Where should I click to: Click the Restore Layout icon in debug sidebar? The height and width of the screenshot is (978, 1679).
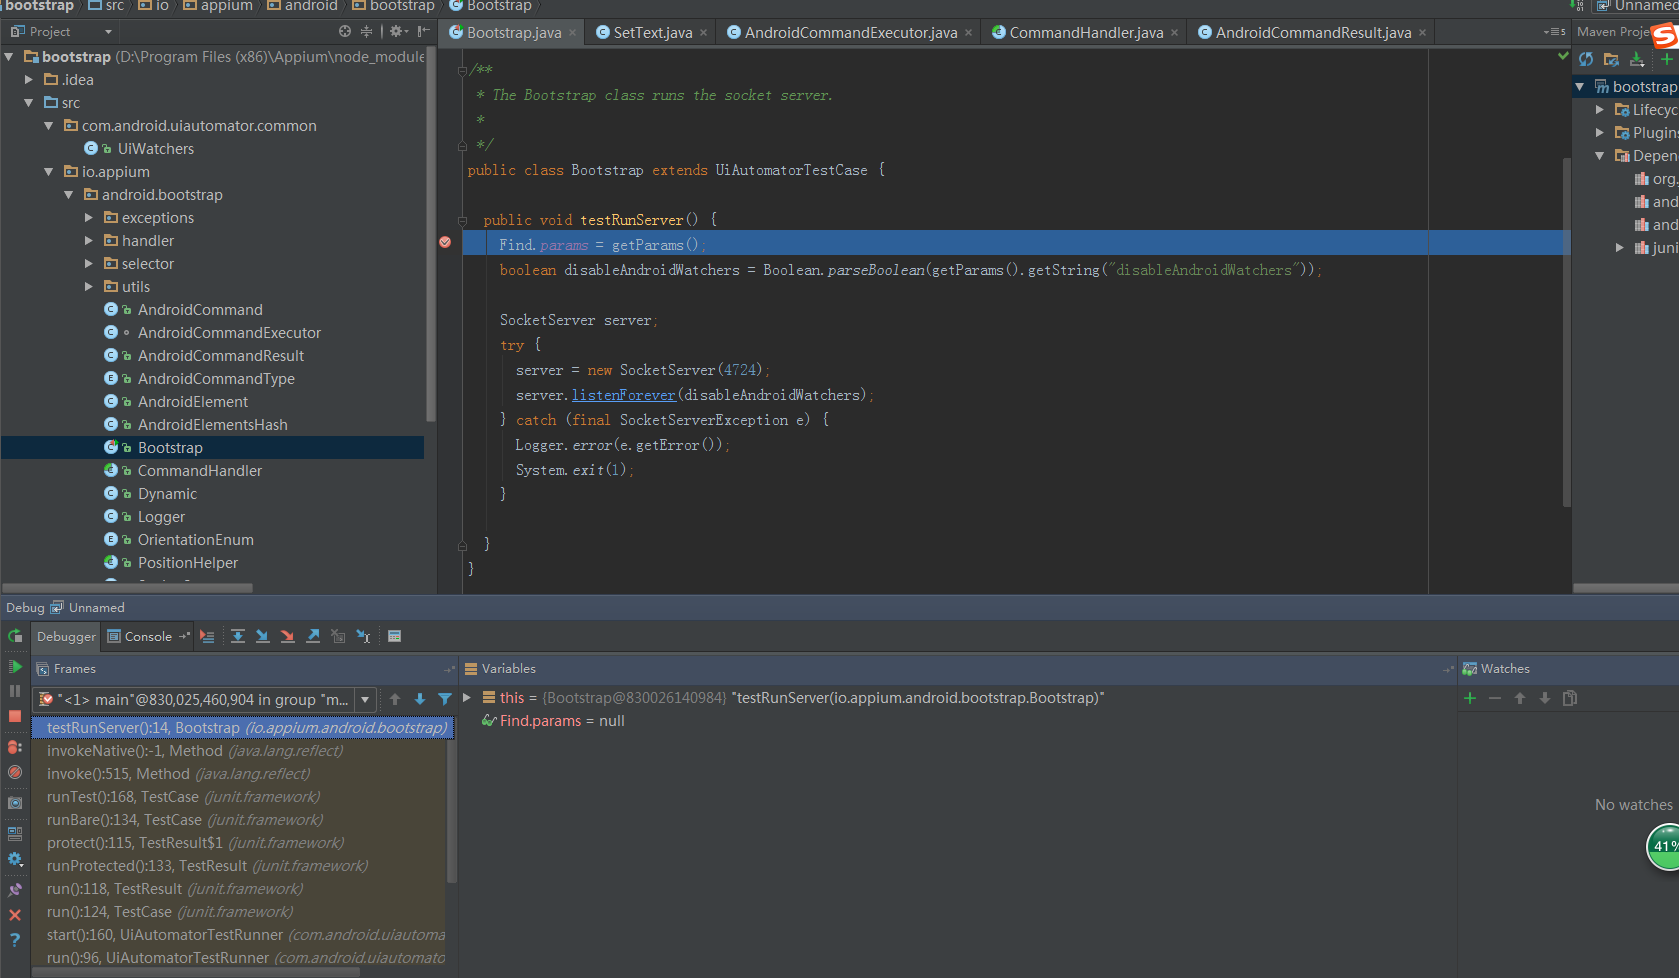[x=15, y=834]
